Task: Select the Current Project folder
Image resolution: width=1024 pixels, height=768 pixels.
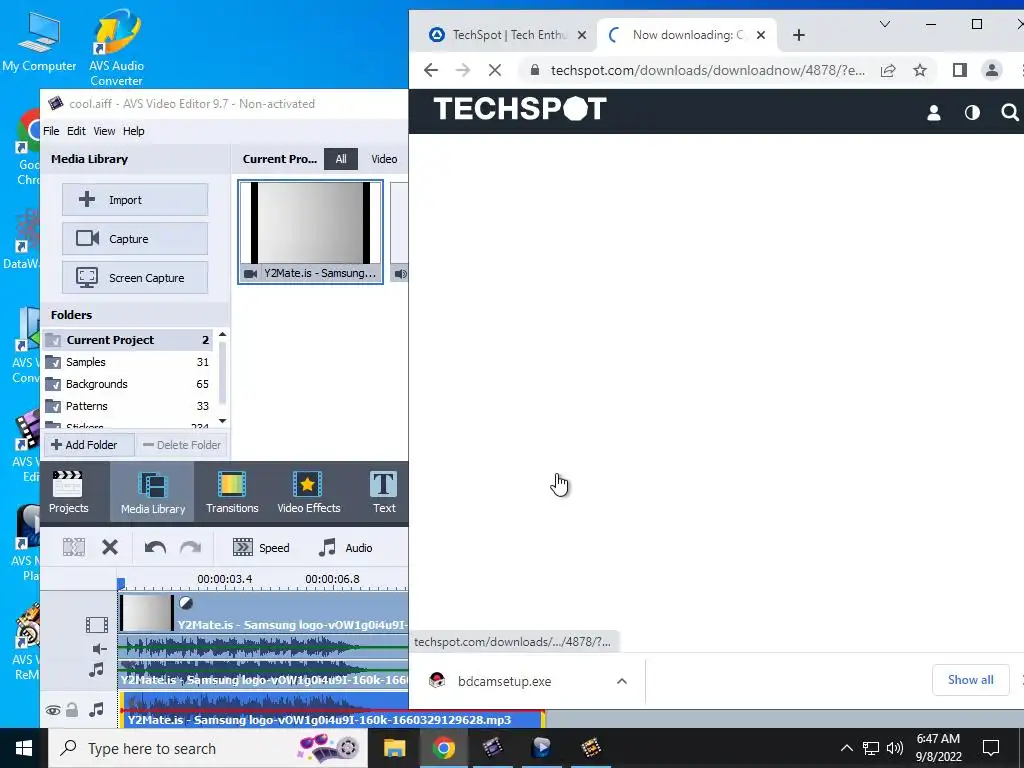Action: coord(128,340)
